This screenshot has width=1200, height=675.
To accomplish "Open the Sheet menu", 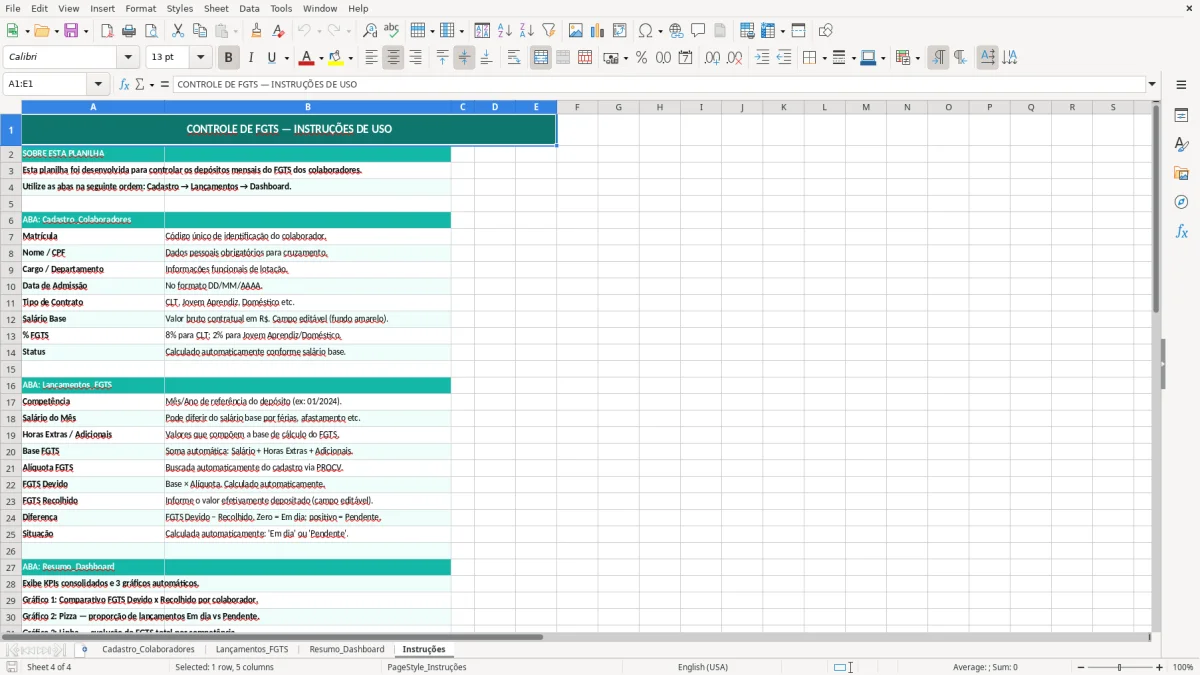I will (216, 8).
